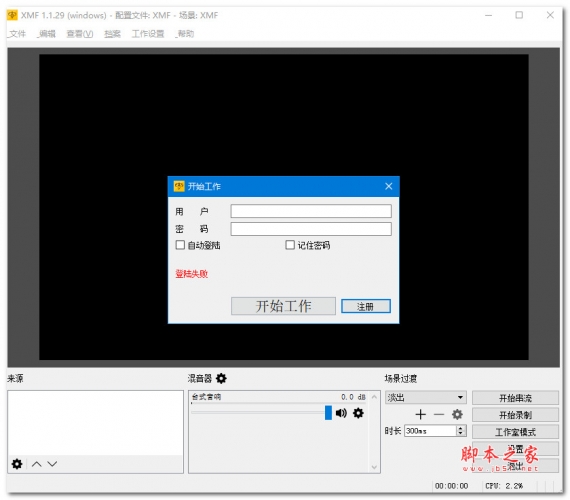Image resolution: width=570 pixels, height=500 pixels.
Task: Click the XMF app icon in title bar
Action: point(12,15)
